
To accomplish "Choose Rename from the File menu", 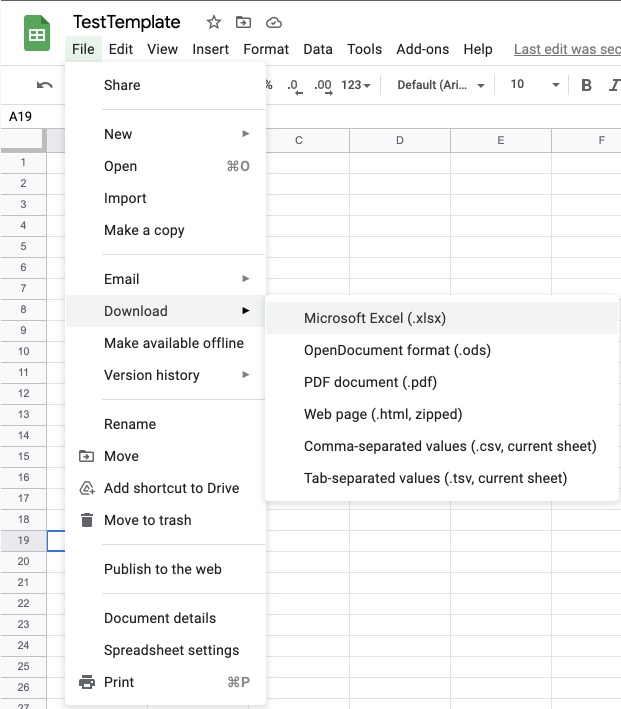I will click(166, 424).
